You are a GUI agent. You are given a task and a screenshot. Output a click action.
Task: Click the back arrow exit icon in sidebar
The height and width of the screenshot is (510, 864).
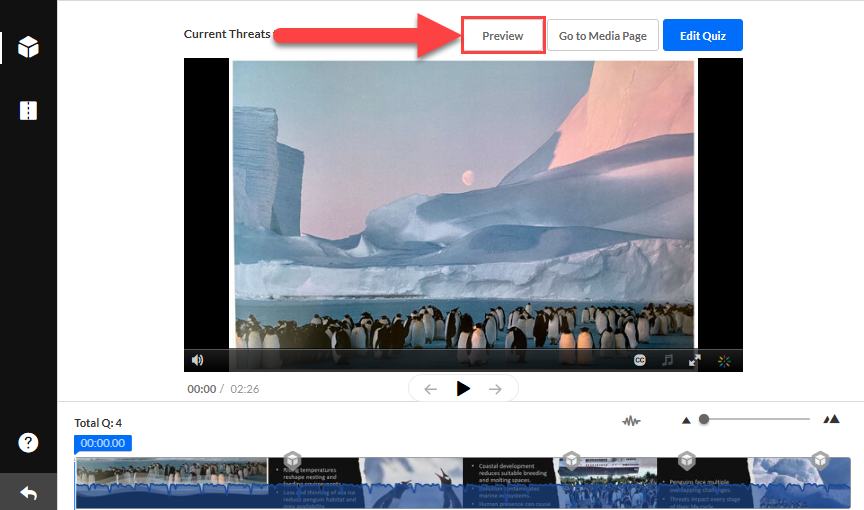tap(28, 492)
